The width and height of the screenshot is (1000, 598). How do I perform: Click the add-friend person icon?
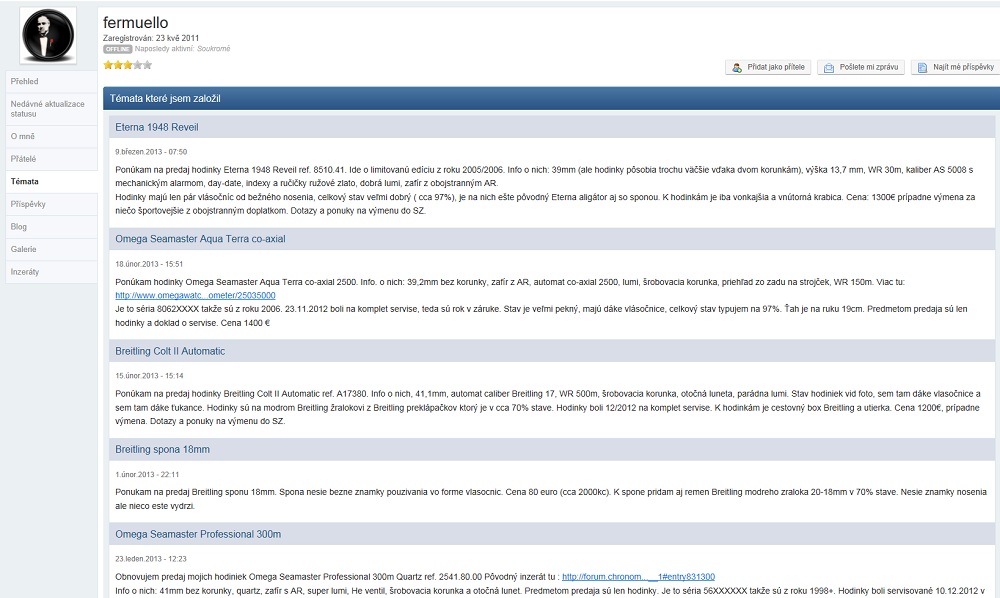[737, 68]
